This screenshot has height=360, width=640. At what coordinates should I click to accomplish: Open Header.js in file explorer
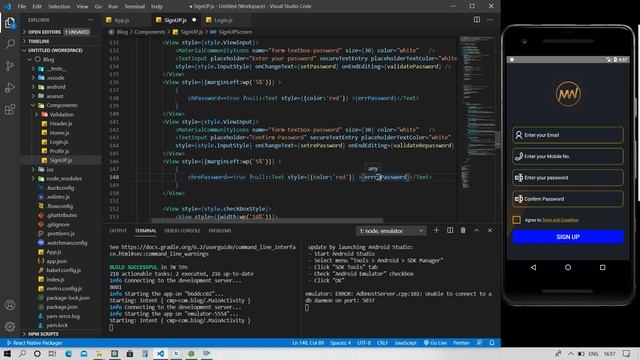60,124
